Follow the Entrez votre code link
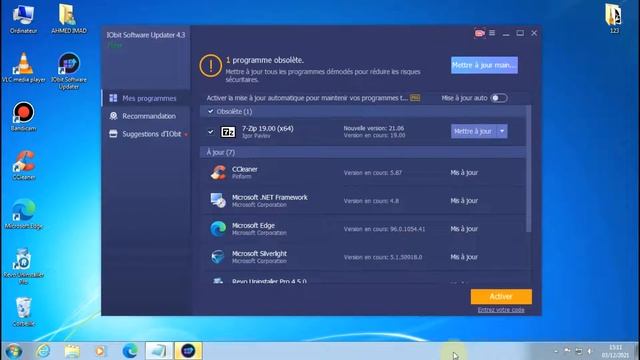Viewport: 640px width, 360px height. pos(501,310)
